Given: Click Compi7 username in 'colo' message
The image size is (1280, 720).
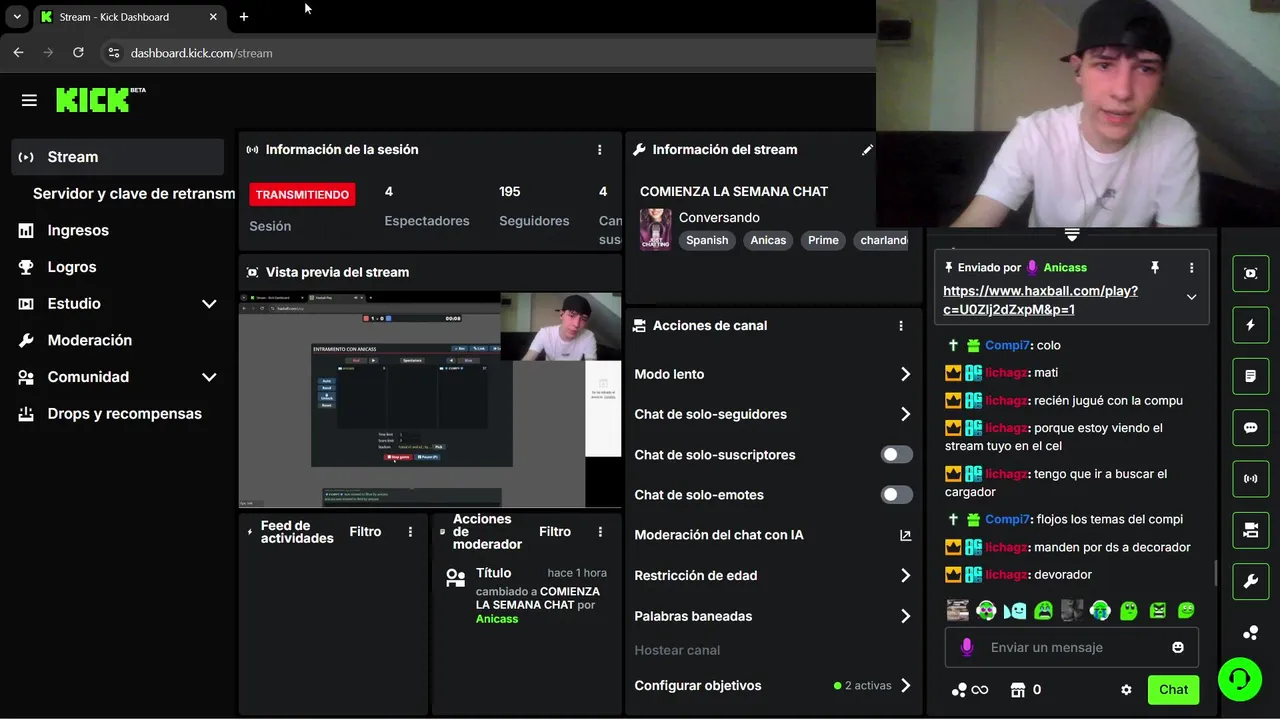Looking at the screenshot, I should point(1007,345).
